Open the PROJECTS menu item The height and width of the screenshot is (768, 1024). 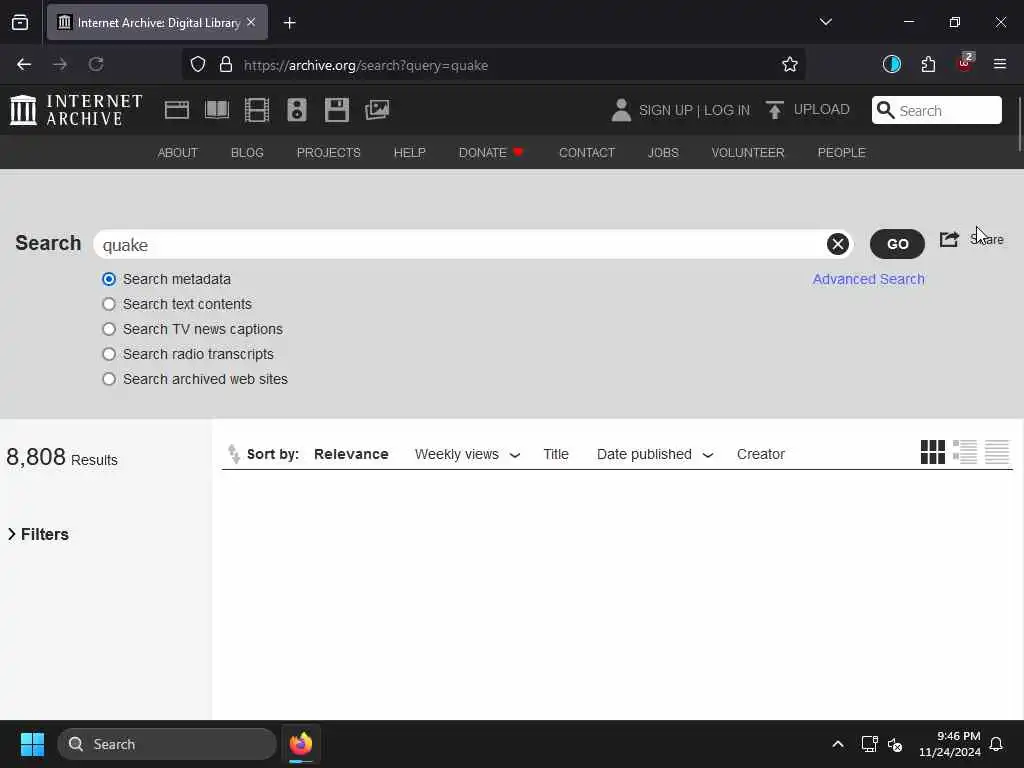pos(328,152)
